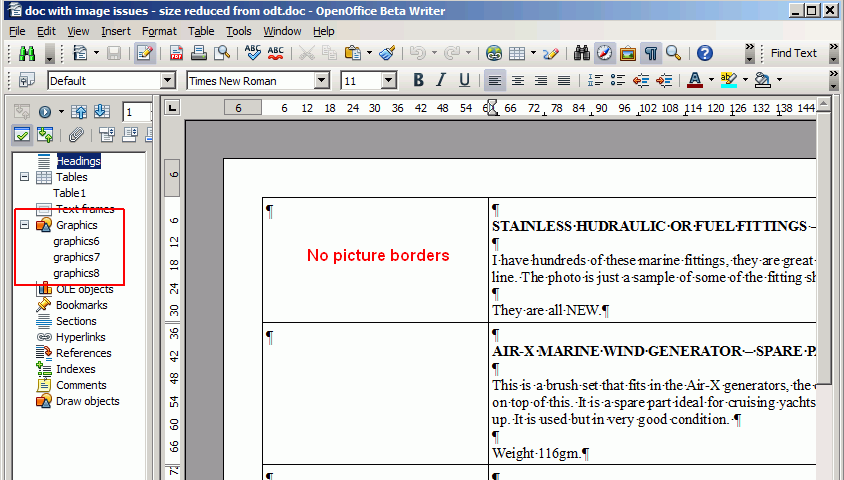Image resolution: width=844 pixels, height=480 pixels.
Task: Toggle Numbering list icon
Action: pos(595,81)
